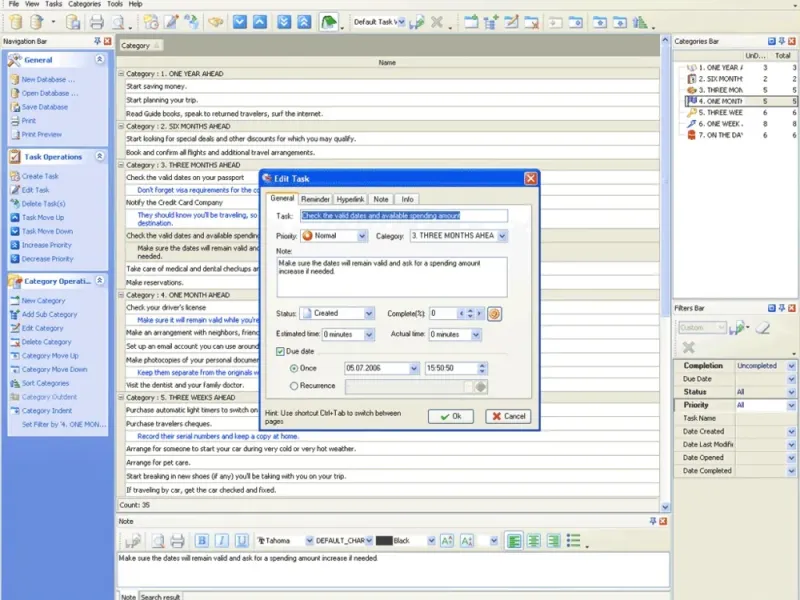800x600 pixels.
Task: Select the Once radio button
Action: tap(293, 368)
